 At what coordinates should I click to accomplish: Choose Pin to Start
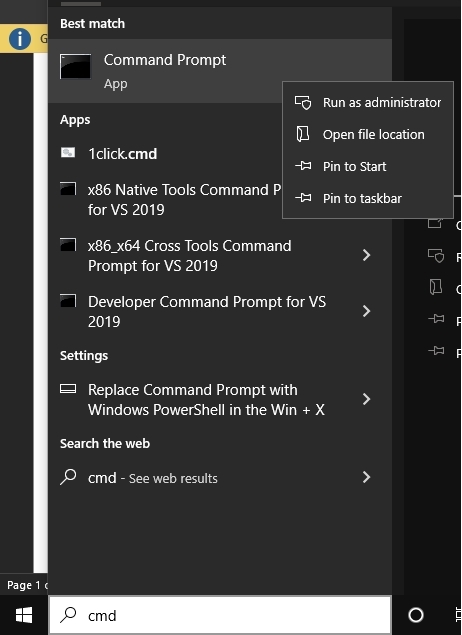(368, 166)
